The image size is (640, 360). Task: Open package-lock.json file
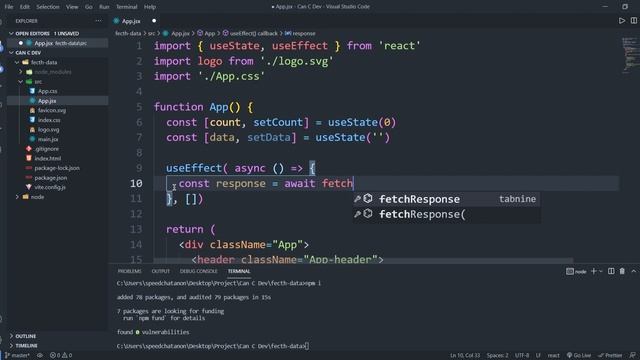click(x=57, y=168)
